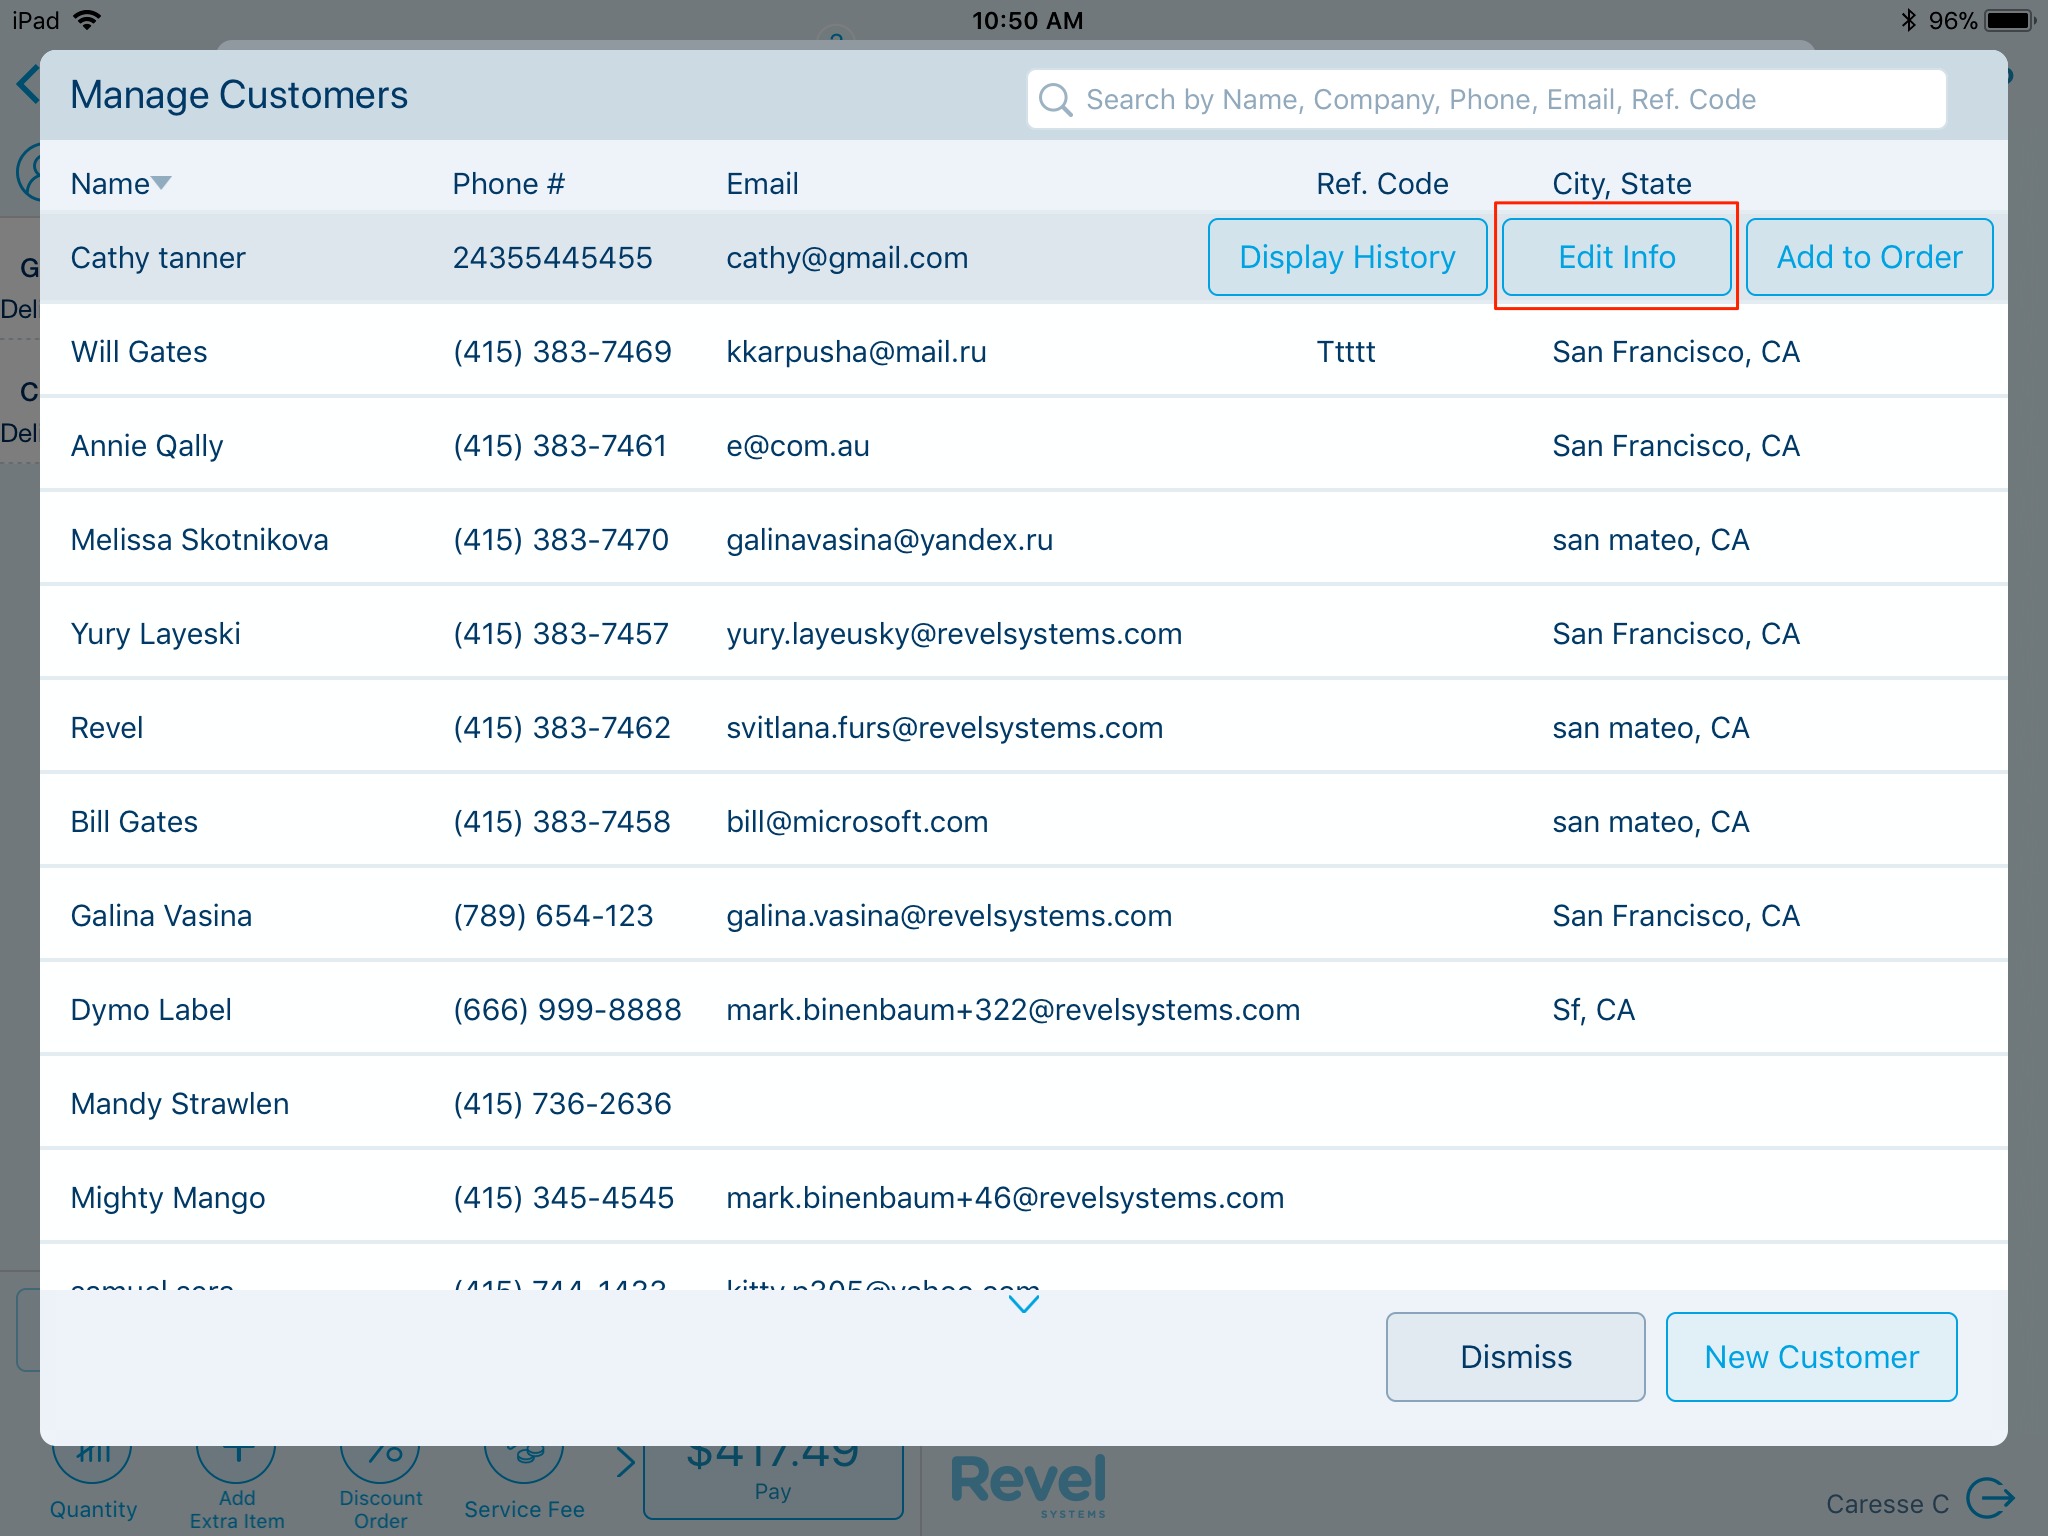Create a New Customer

pos(1810,1357)
